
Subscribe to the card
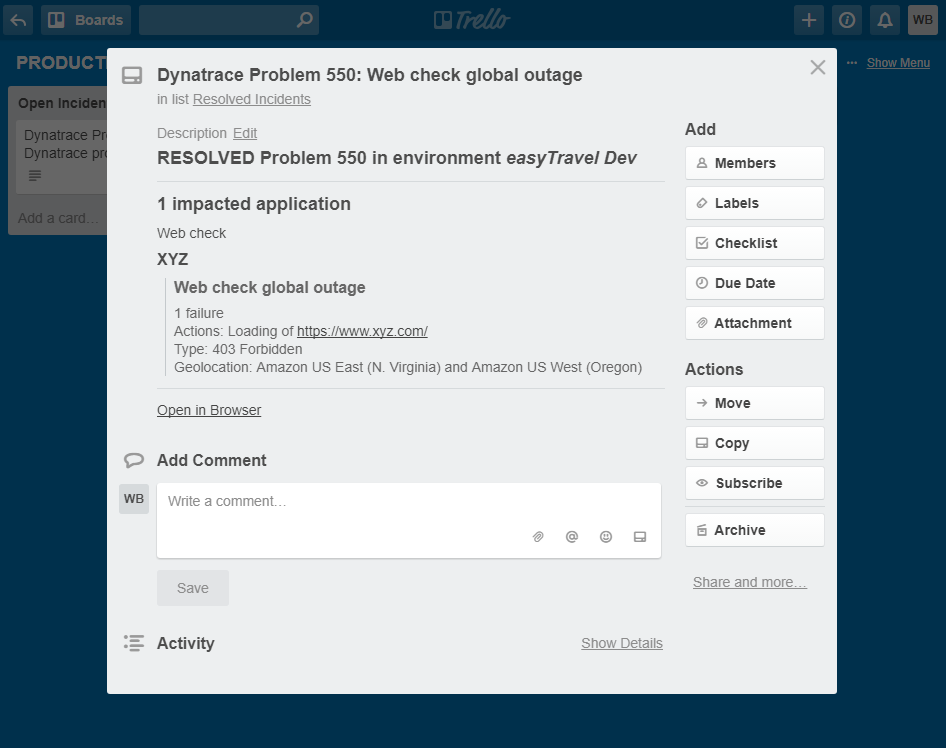[755, 483]
